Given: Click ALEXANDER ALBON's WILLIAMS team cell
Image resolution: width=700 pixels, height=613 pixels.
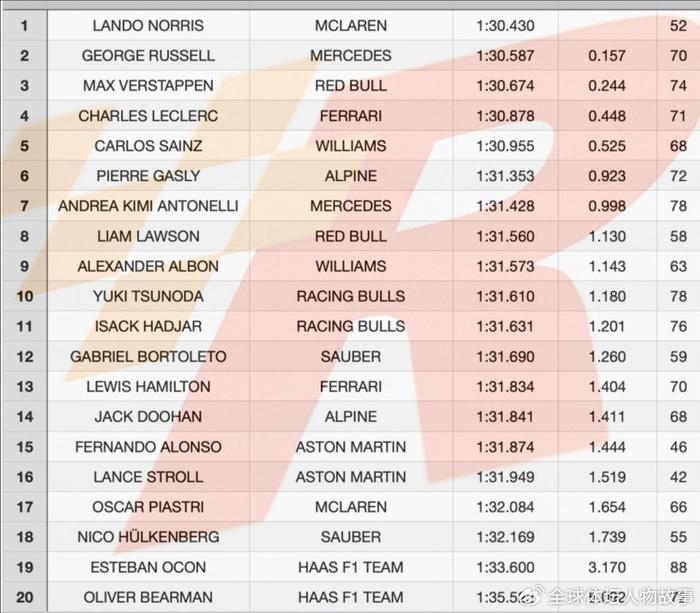Looking at the screenshot, I should click(x=351, y=266).
